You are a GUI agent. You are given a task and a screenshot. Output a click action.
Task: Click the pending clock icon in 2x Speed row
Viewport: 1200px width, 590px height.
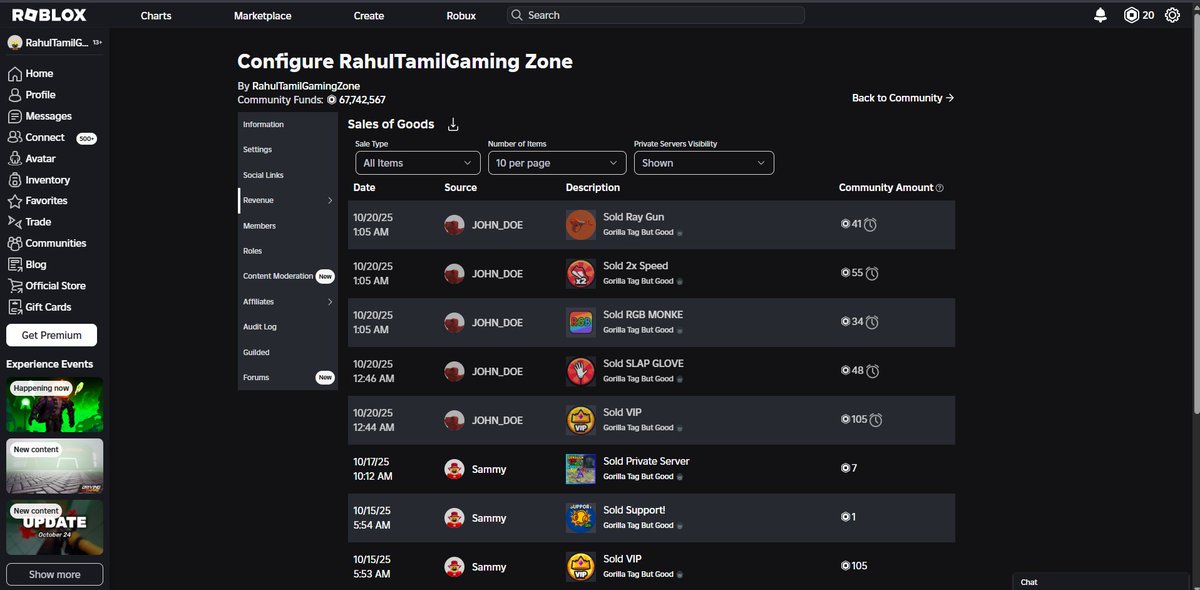coord(872,273)
